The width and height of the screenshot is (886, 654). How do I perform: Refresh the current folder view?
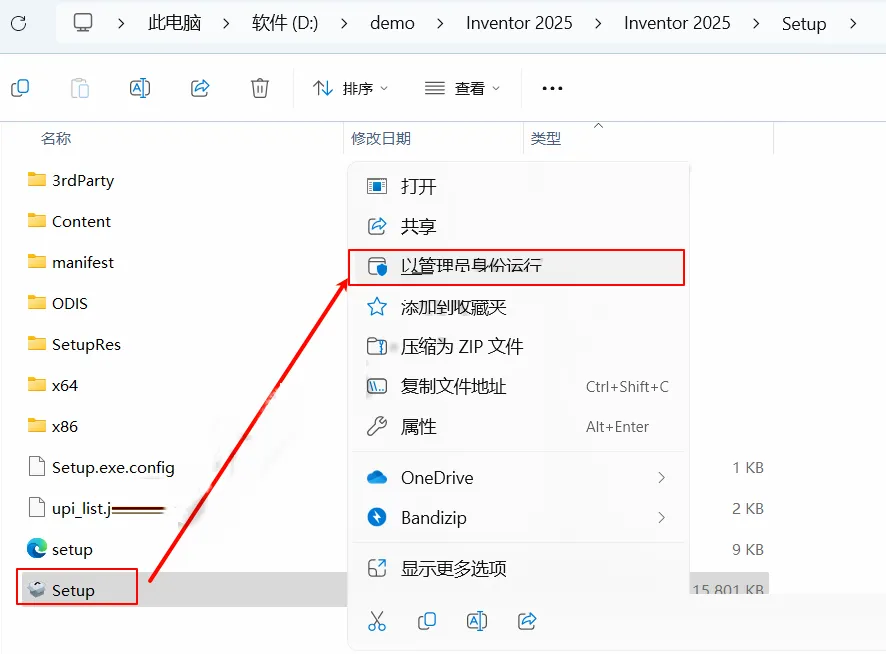(x=19, y=23)
